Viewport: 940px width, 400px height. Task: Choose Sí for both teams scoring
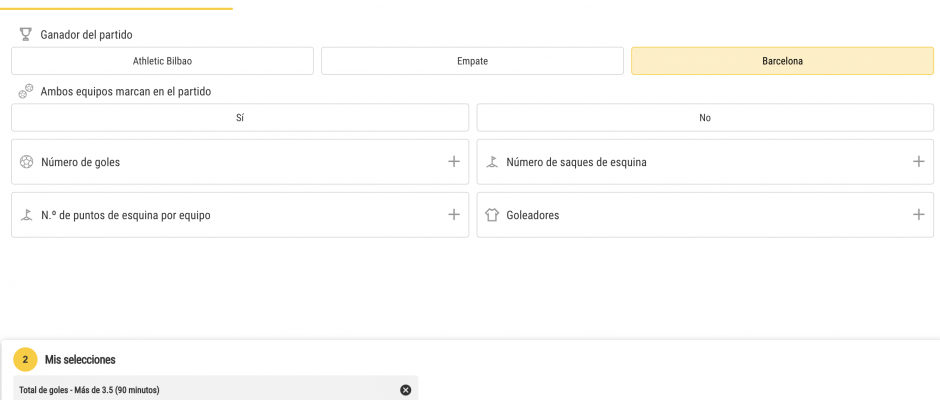click(x=240, y=118)
